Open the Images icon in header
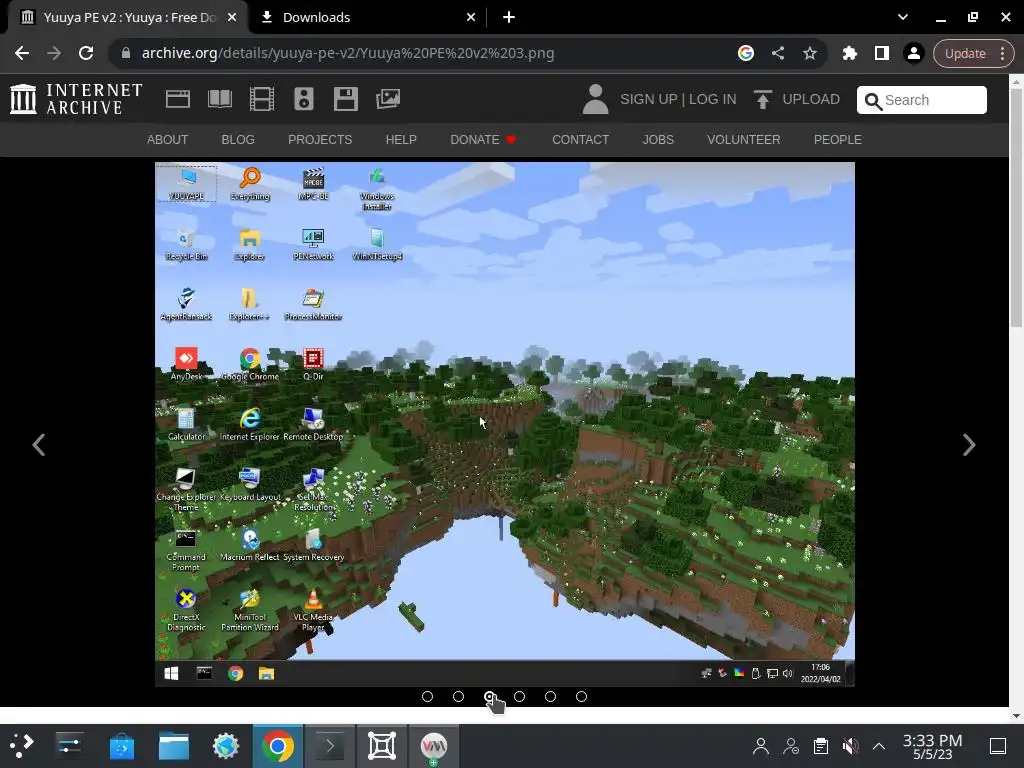This screenshot has height=768, width=1024. [x=388, y=99]
